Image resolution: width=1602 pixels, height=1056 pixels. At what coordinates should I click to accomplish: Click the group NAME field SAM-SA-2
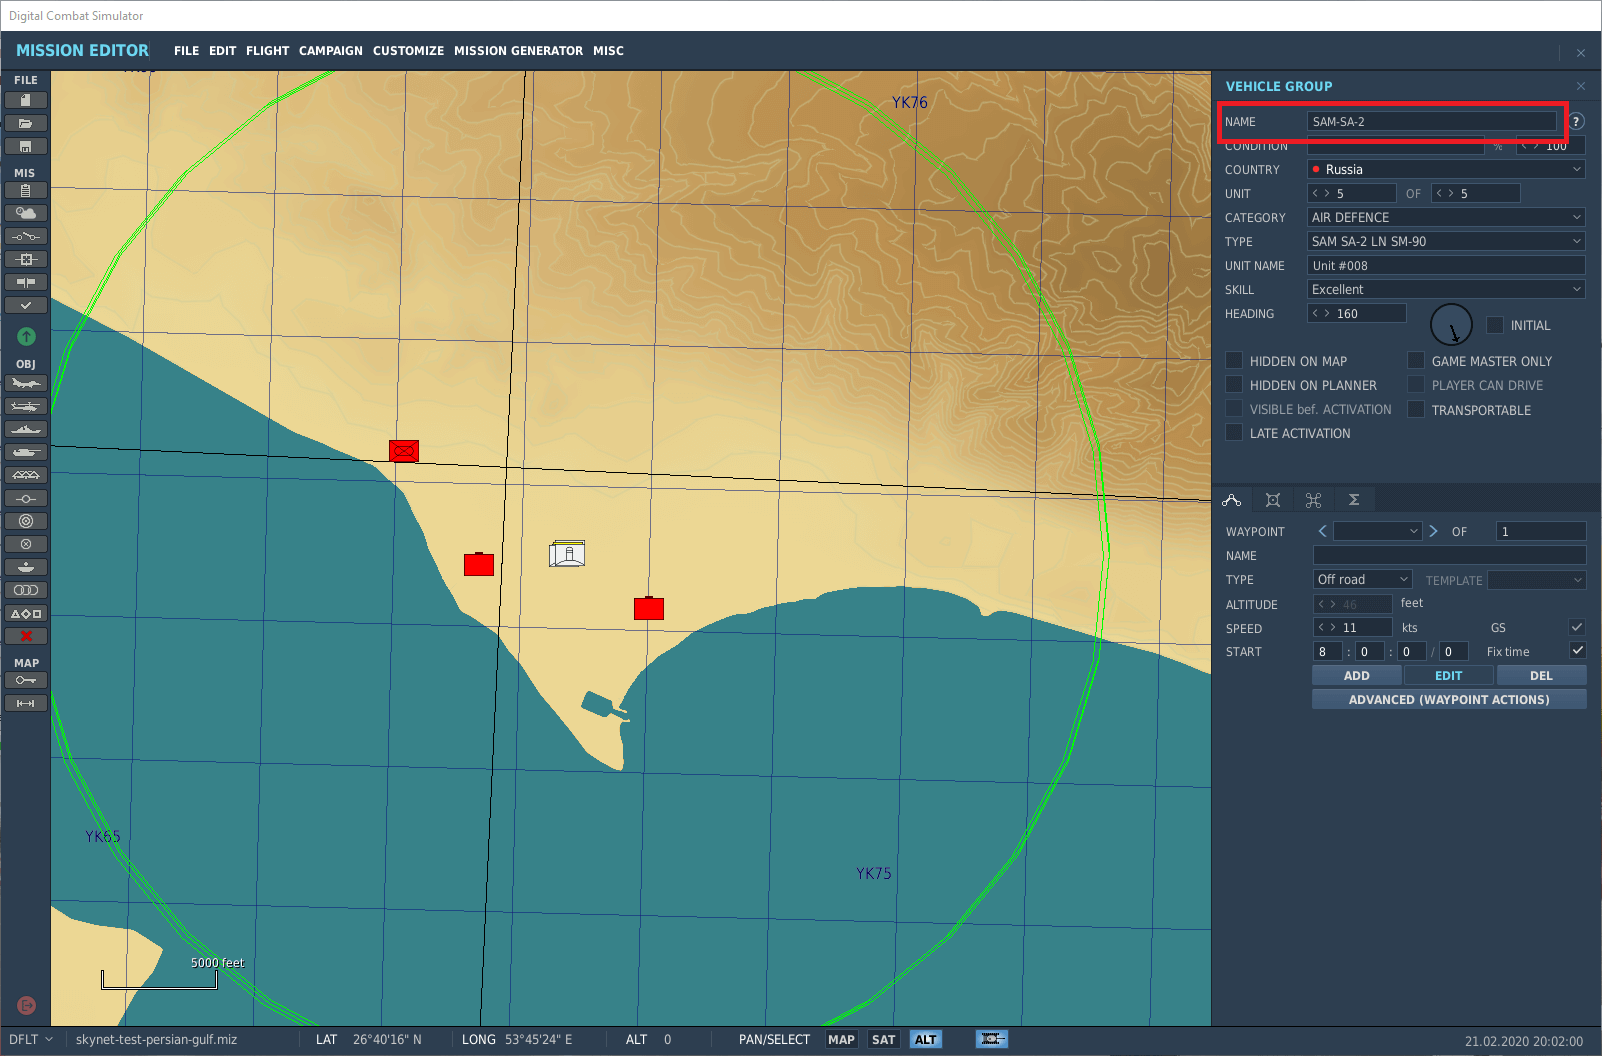click(1432, 121)
